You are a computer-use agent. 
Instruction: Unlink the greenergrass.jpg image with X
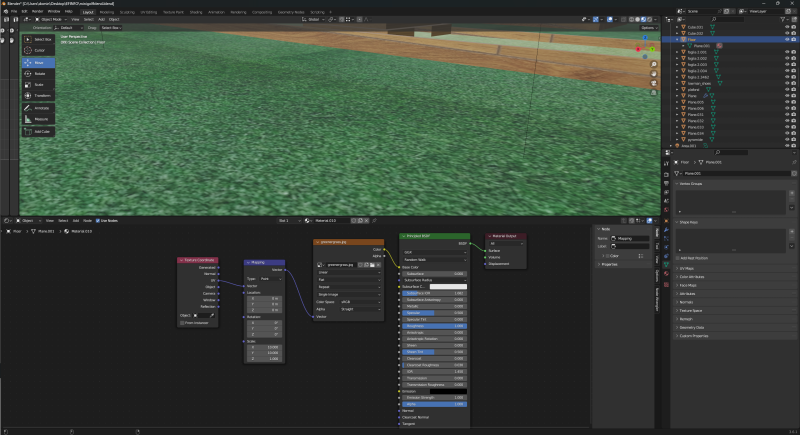[378, 265]
